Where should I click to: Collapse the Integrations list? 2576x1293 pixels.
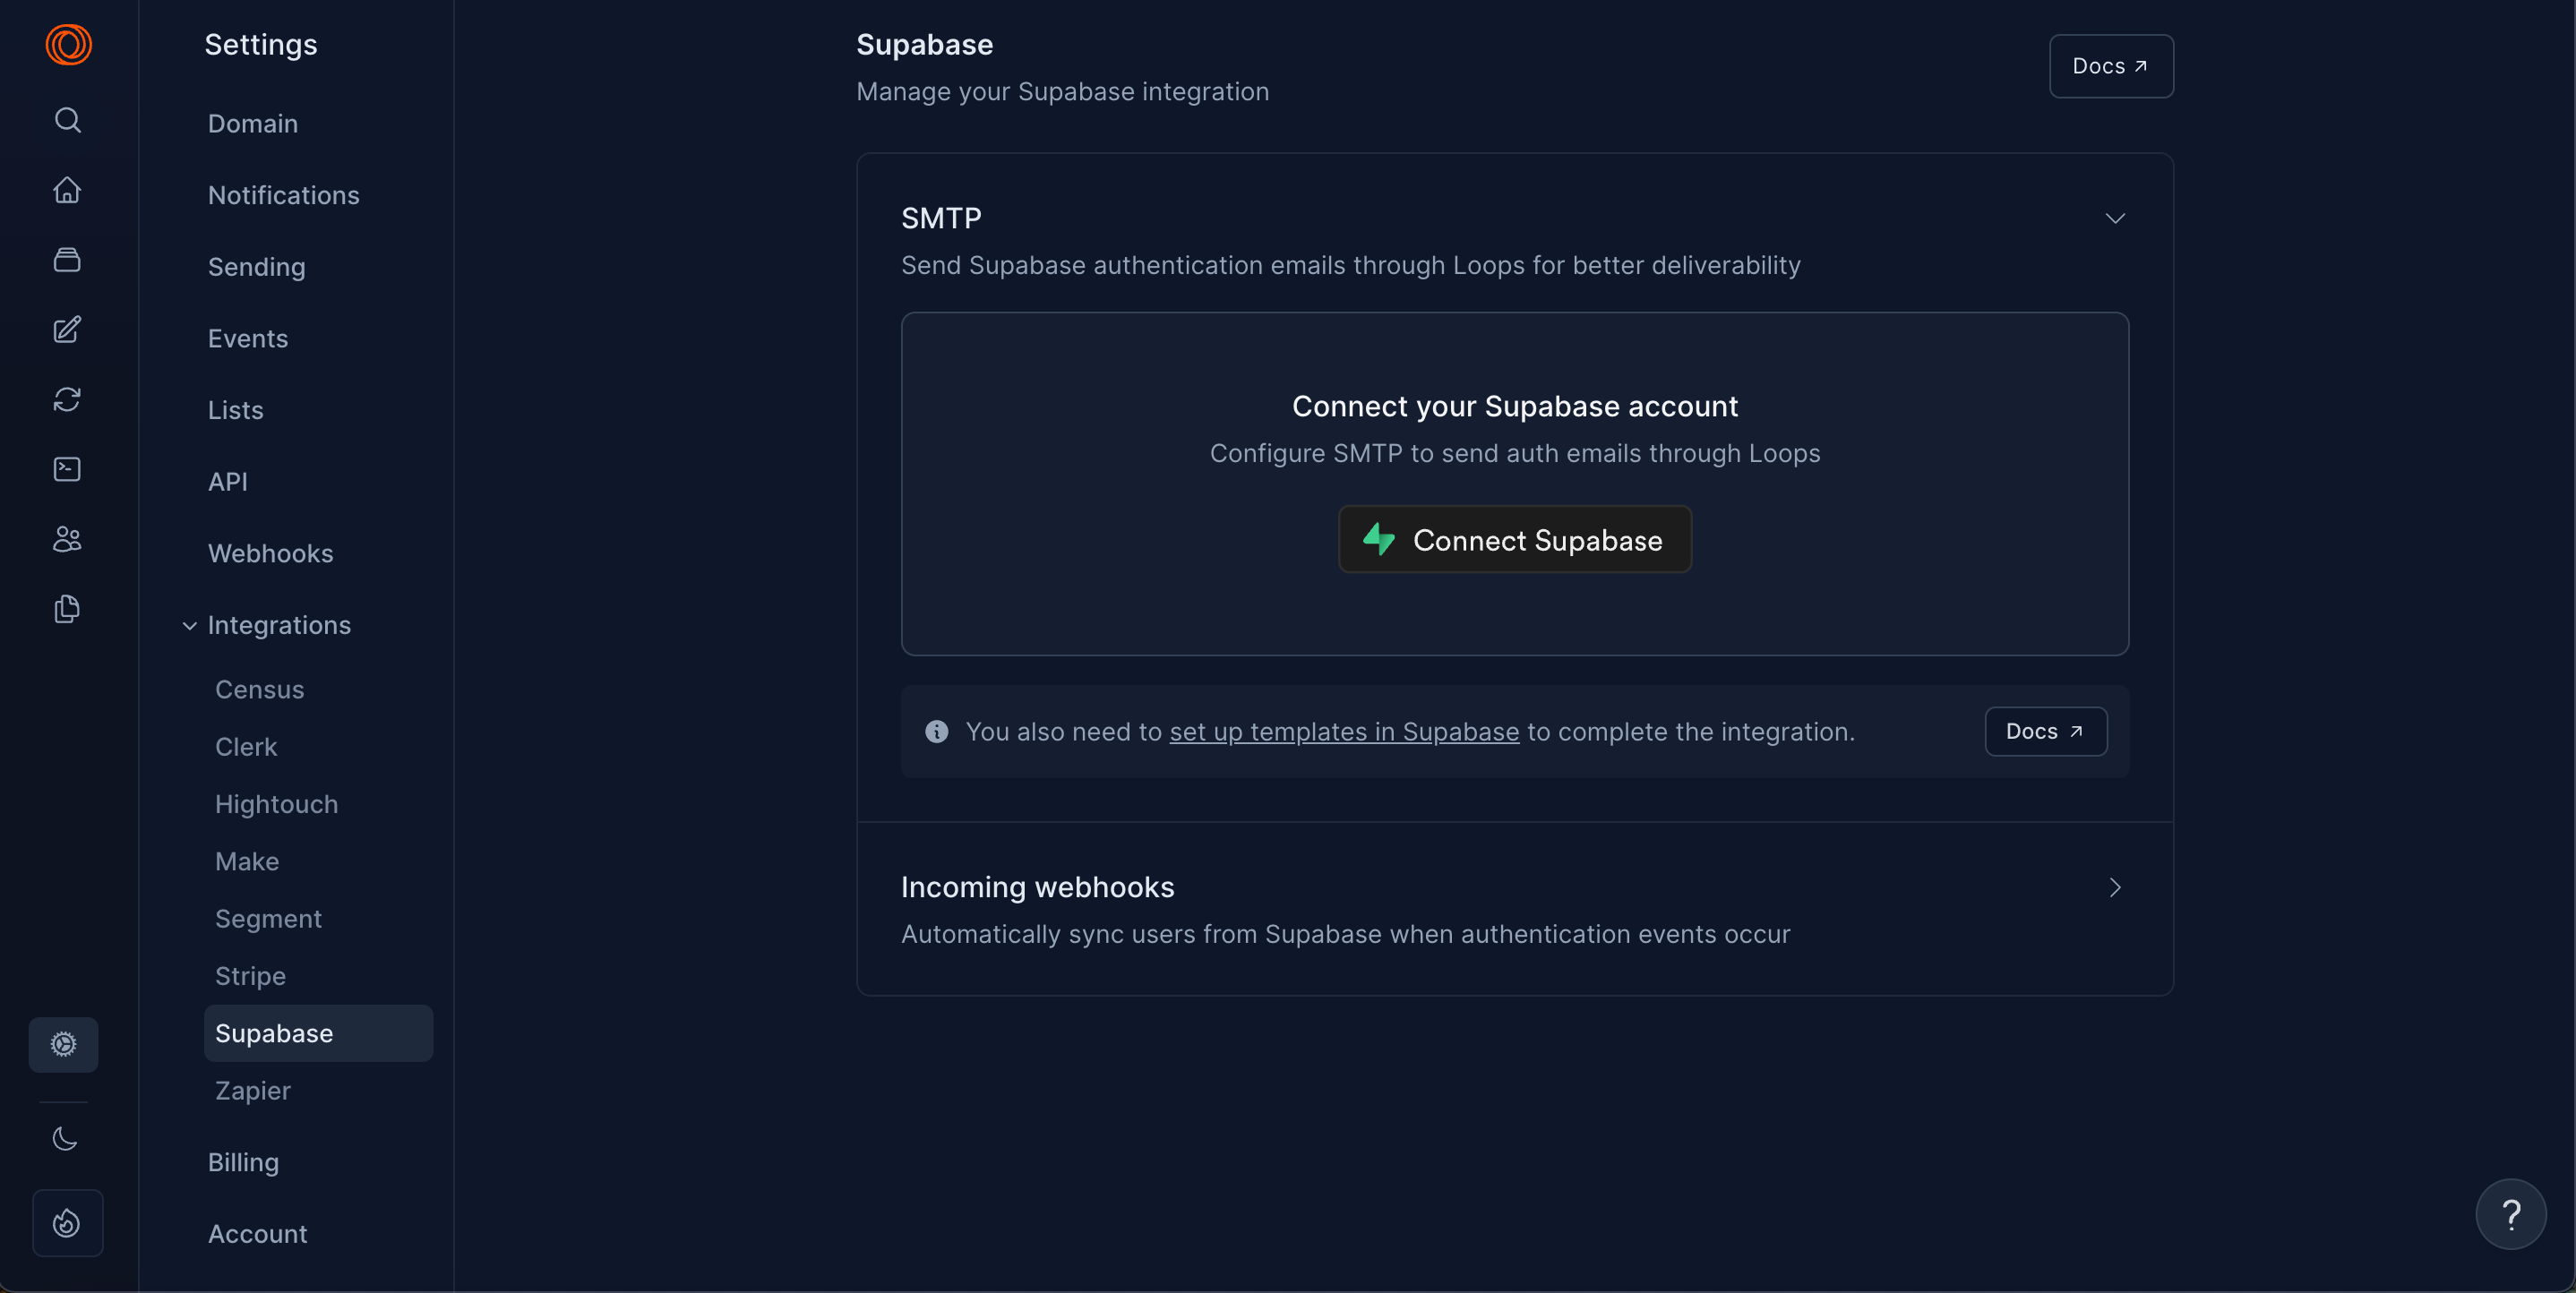pos(189,626)
